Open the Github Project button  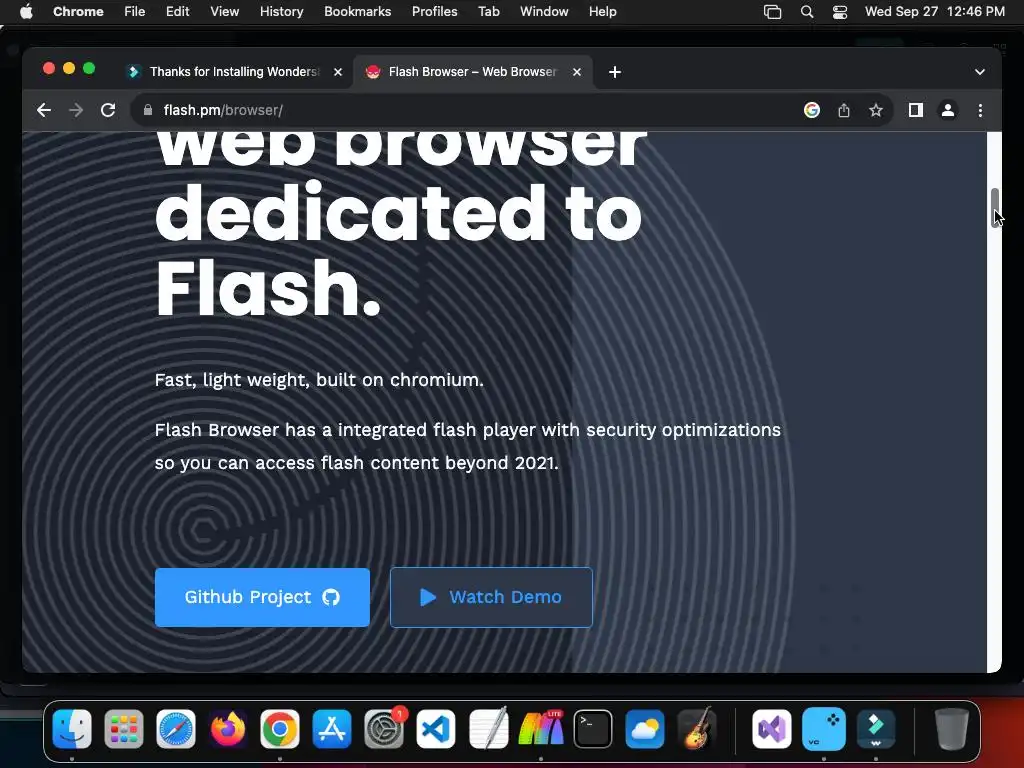coord(262,597)
